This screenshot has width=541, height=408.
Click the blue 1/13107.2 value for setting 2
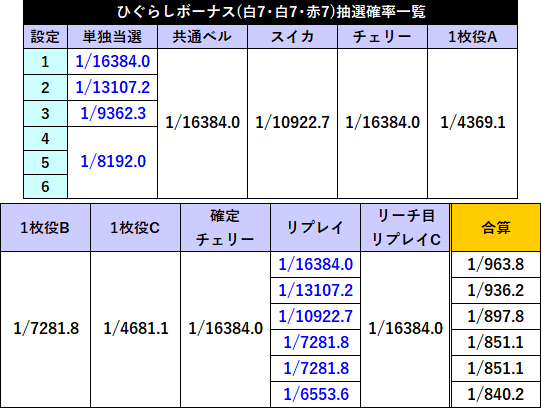coord(112,88)
